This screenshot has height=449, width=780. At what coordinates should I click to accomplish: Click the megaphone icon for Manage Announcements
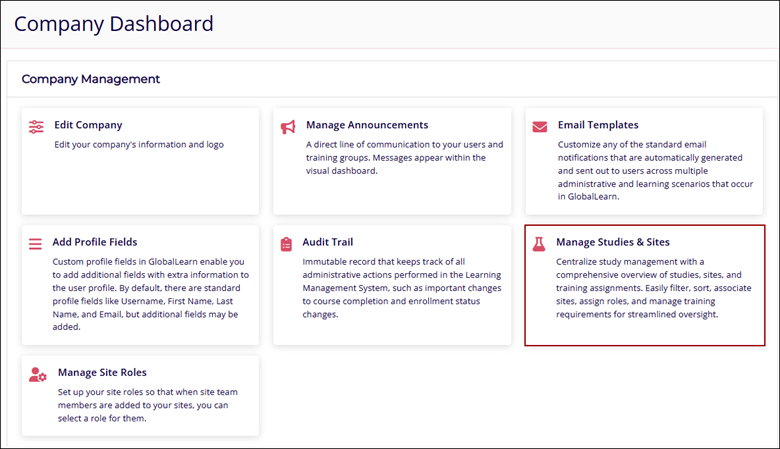288,127
